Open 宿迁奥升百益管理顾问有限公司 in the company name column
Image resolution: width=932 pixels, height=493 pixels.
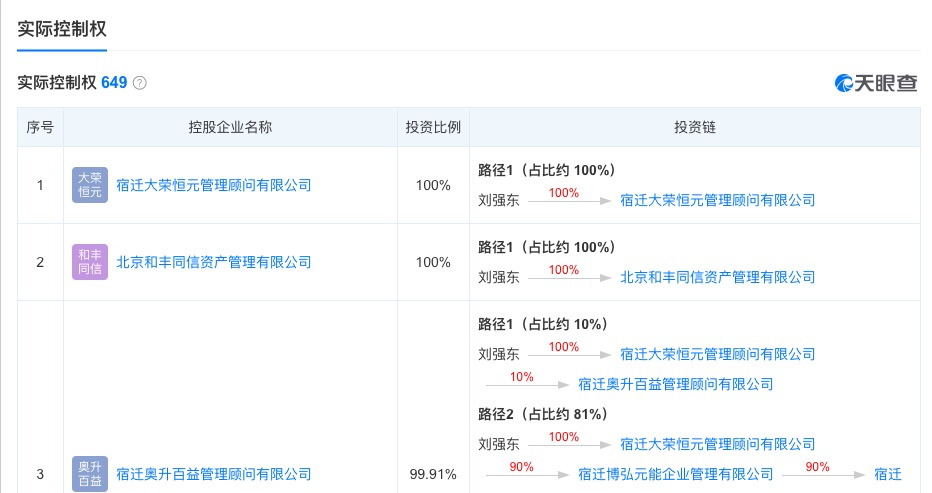click(x=214, y=474)
